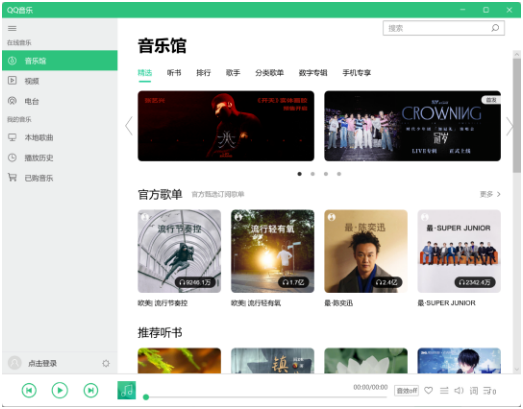
Task: Click the scrollbar down arrow
Action: (517, 369)
